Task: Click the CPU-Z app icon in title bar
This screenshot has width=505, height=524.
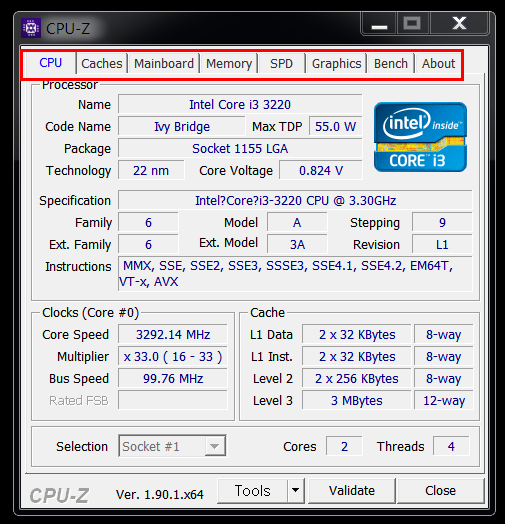Action: [31, 28]
